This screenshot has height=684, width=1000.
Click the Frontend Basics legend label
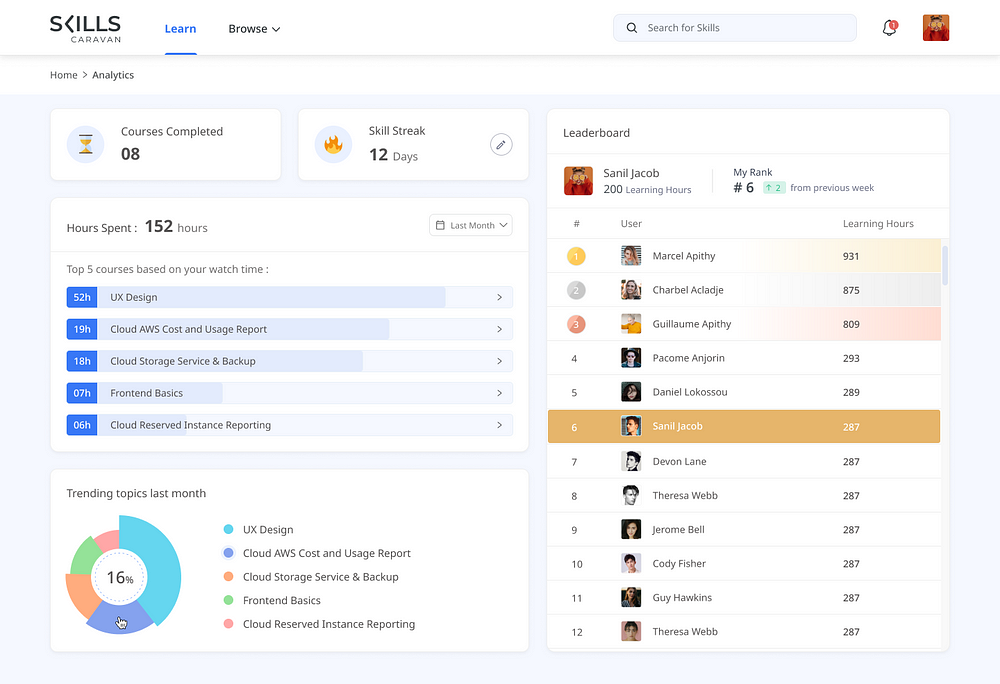tap(282, 600)
